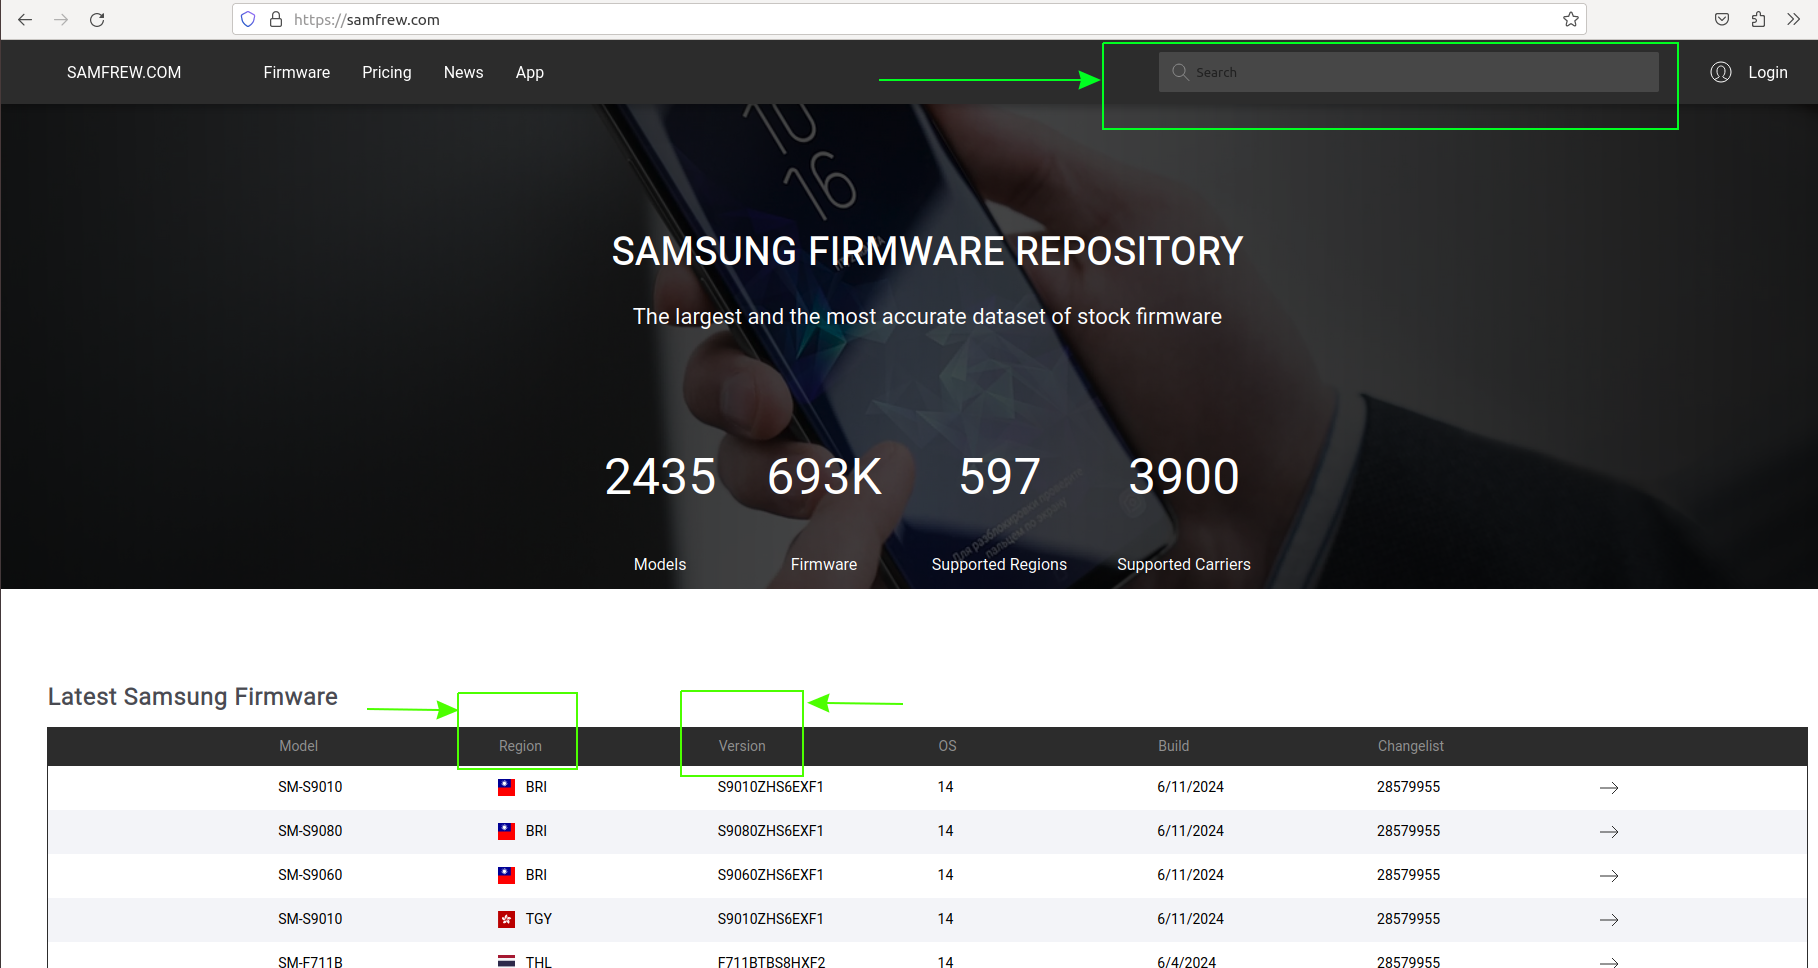Click the Changelist column header

pyautogui.click(x=1411, y=746)
